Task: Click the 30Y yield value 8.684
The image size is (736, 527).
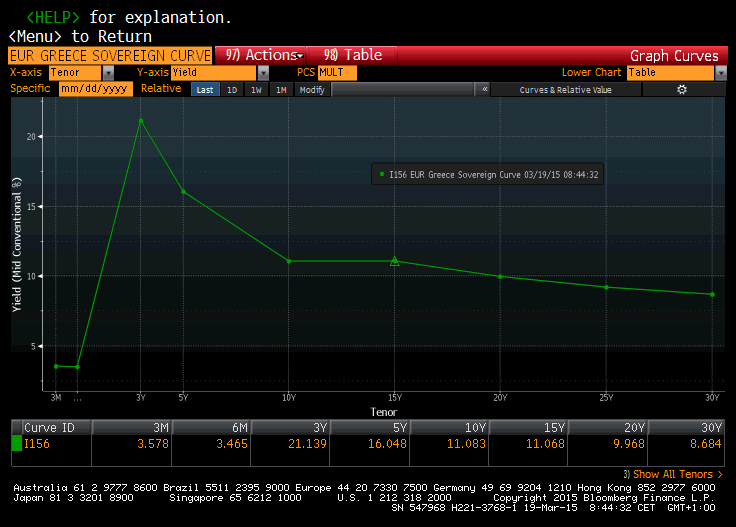Action: coord(705,443)
